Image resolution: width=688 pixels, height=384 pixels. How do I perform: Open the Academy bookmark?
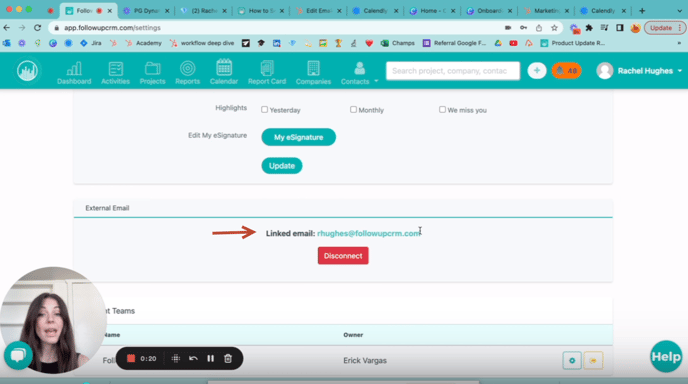(143, 43)
